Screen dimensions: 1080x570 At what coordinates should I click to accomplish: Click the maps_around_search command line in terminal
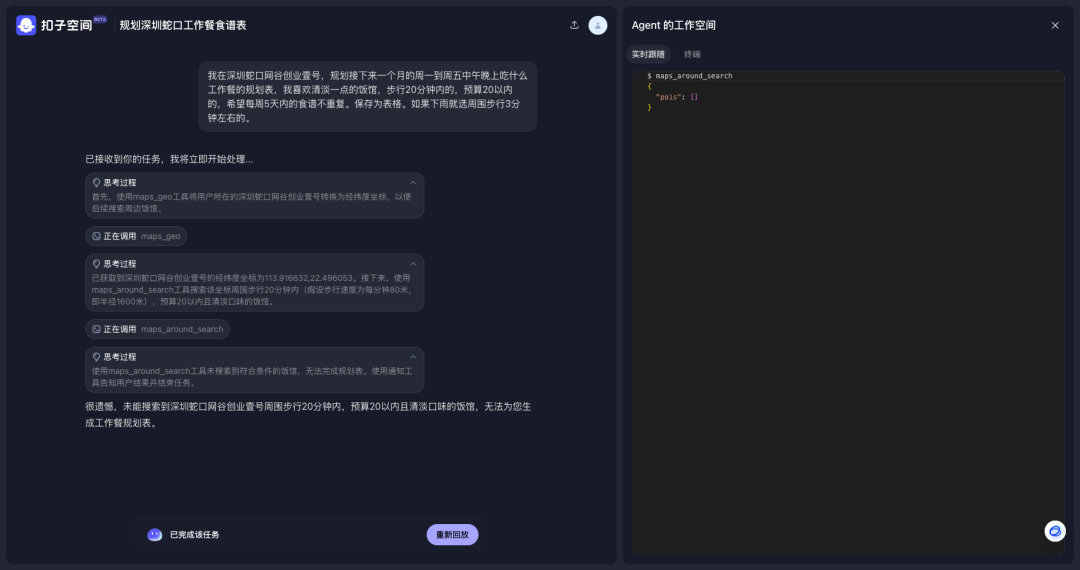694,76
